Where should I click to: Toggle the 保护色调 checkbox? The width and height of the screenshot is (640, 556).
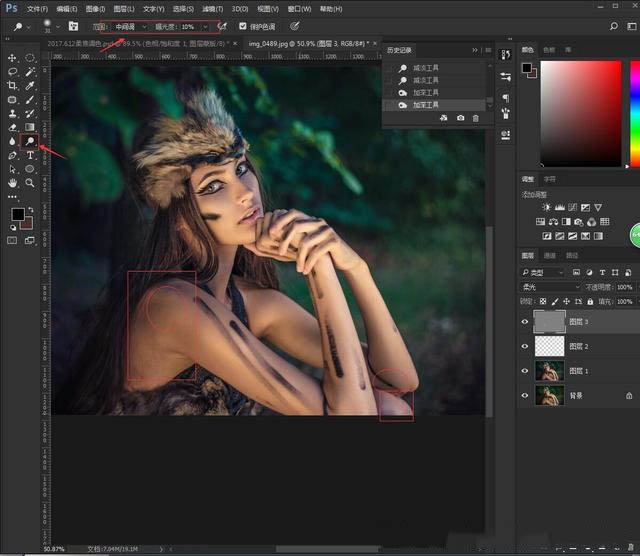[242, 26]
